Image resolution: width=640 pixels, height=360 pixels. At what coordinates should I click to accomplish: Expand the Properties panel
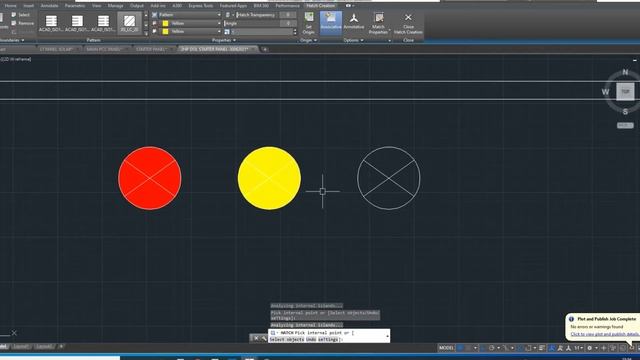tap(224, 40)
